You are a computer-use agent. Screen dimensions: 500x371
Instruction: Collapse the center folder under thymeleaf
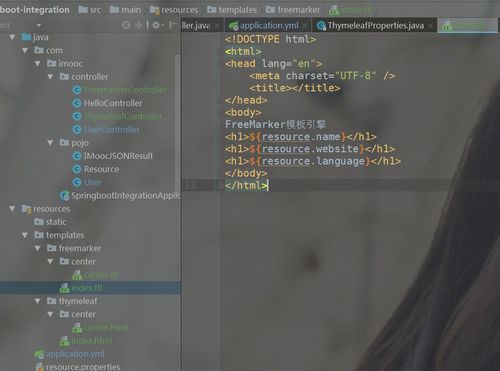coord(50,314)
